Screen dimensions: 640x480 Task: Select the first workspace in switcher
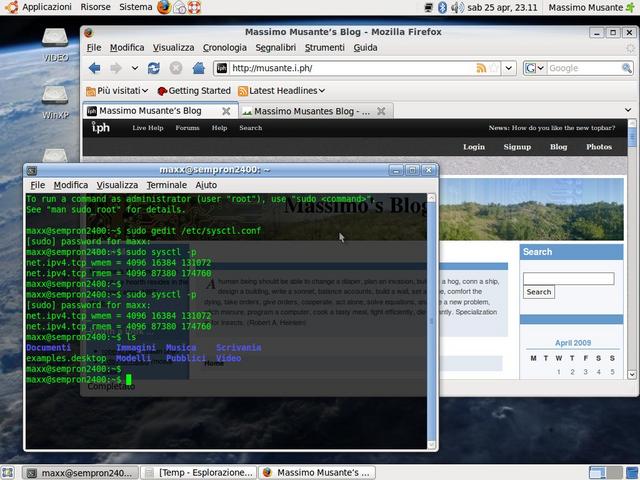point(598,473)
